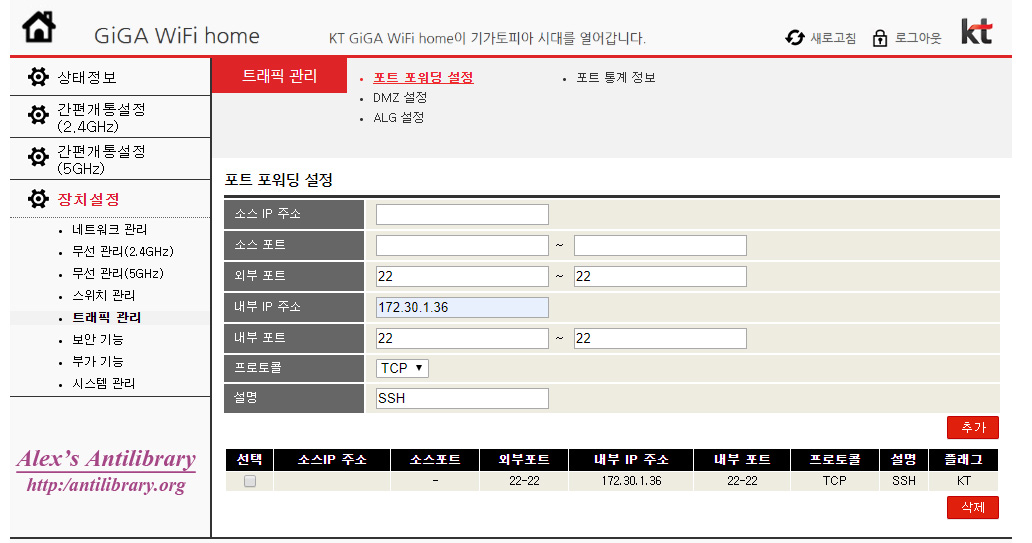Open the 프로토콜 TCP dropdown
This screenshot has height=543, width=1032.
(402, 368)
